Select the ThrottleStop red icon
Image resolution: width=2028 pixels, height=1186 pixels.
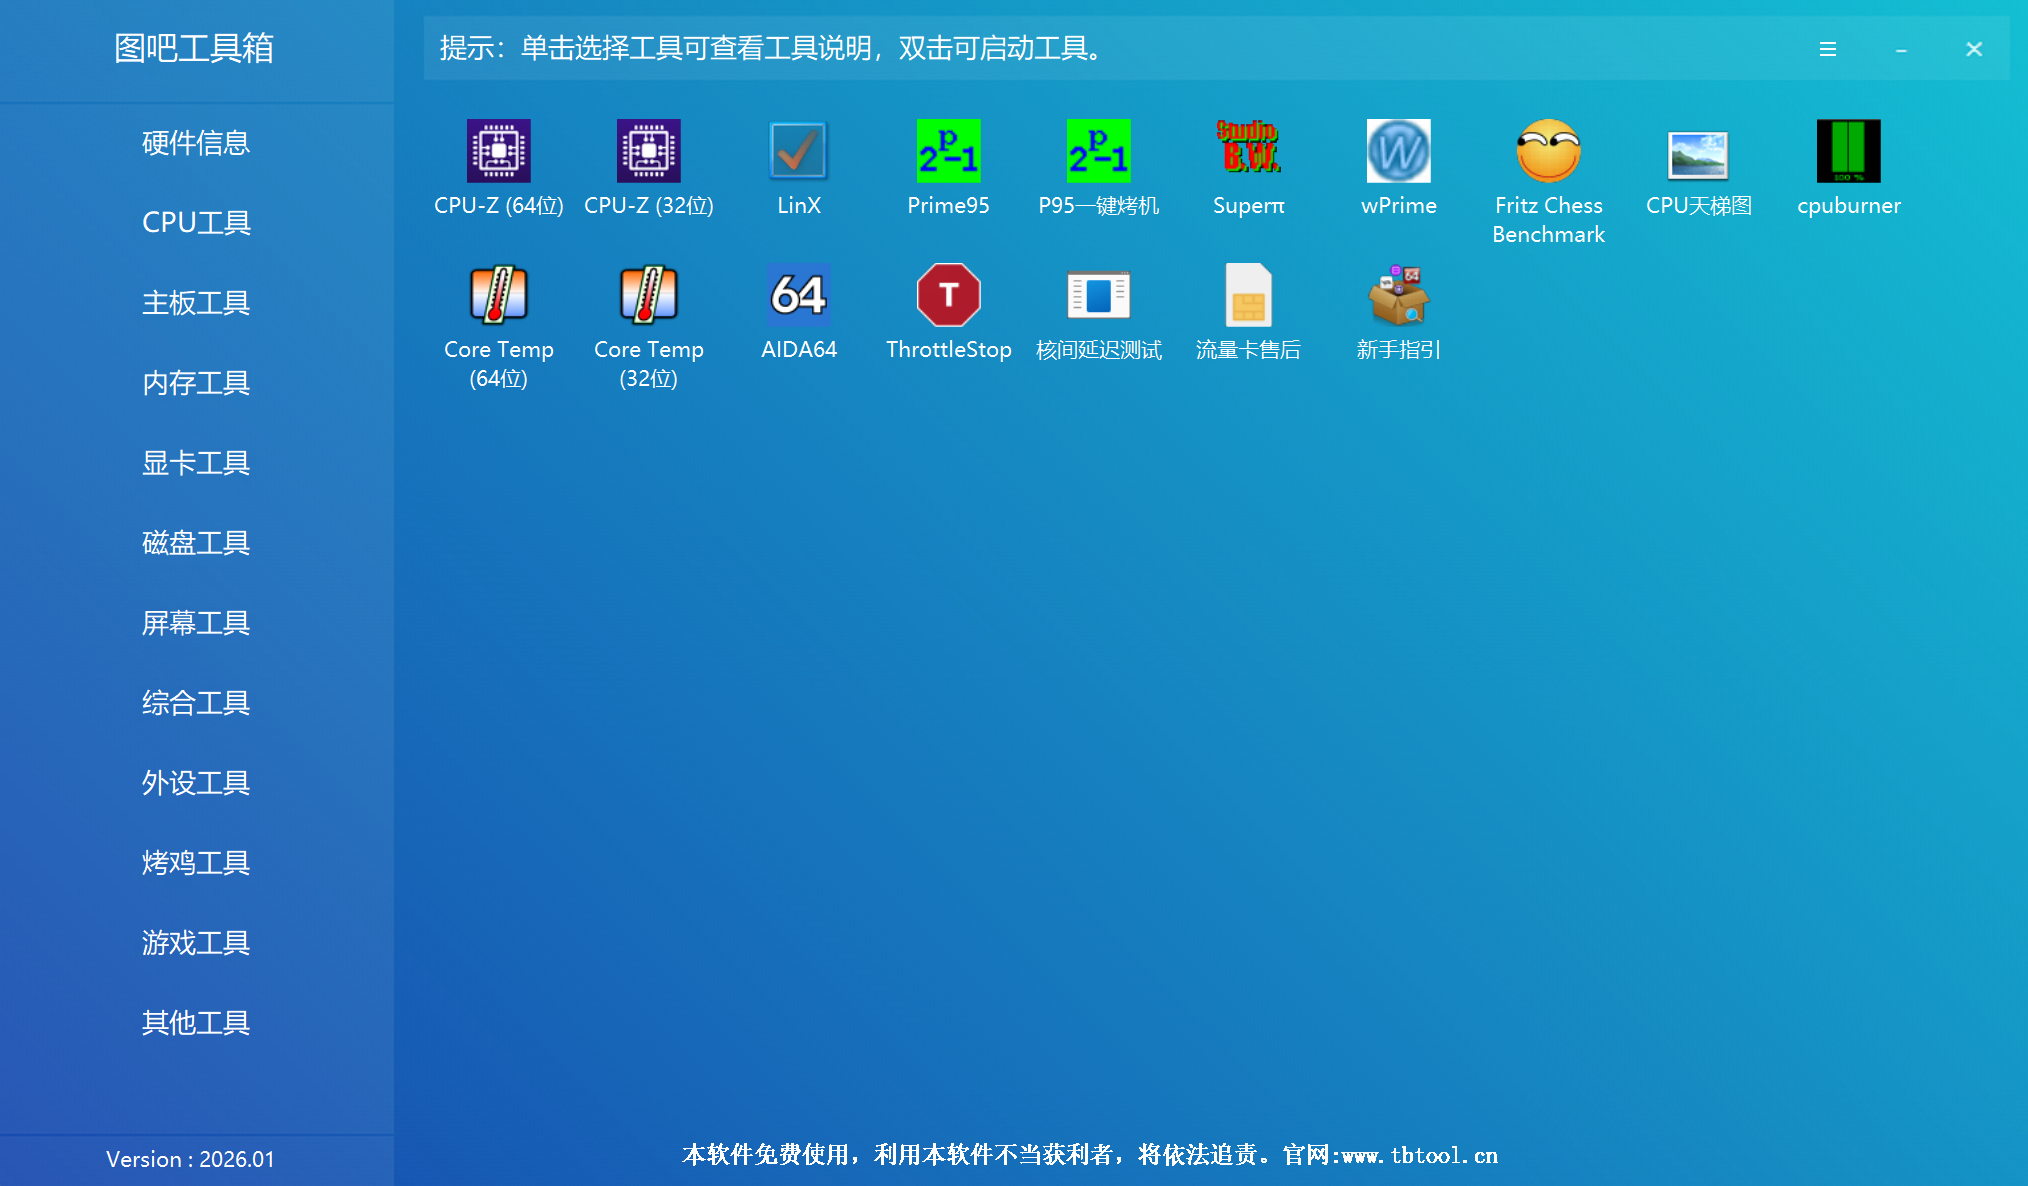pos(948,295)
